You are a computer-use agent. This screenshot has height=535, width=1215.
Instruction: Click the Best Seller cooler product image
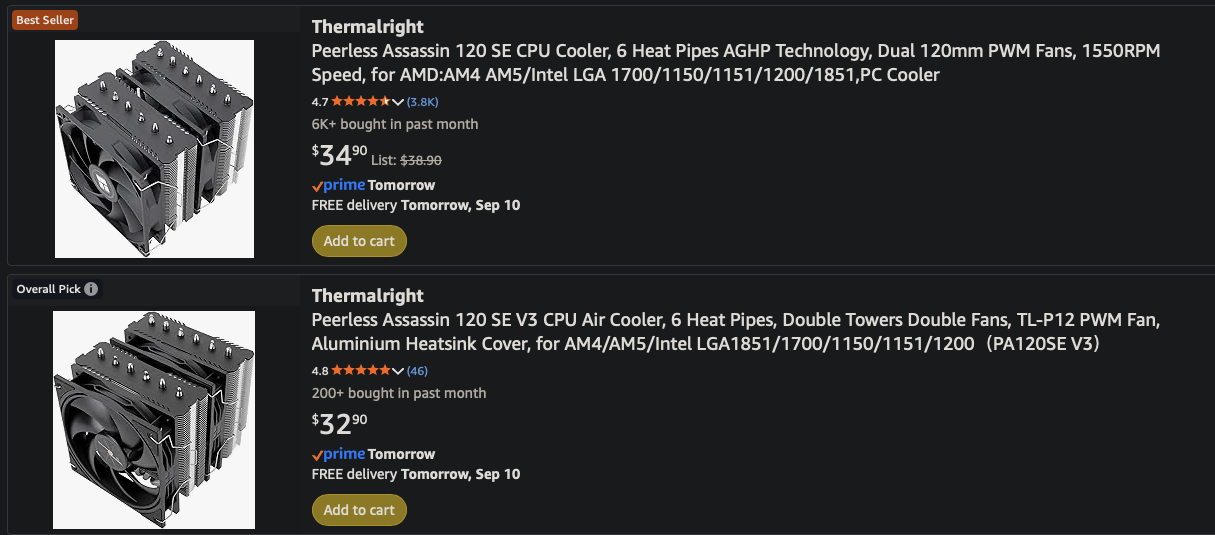click(154, 148)
